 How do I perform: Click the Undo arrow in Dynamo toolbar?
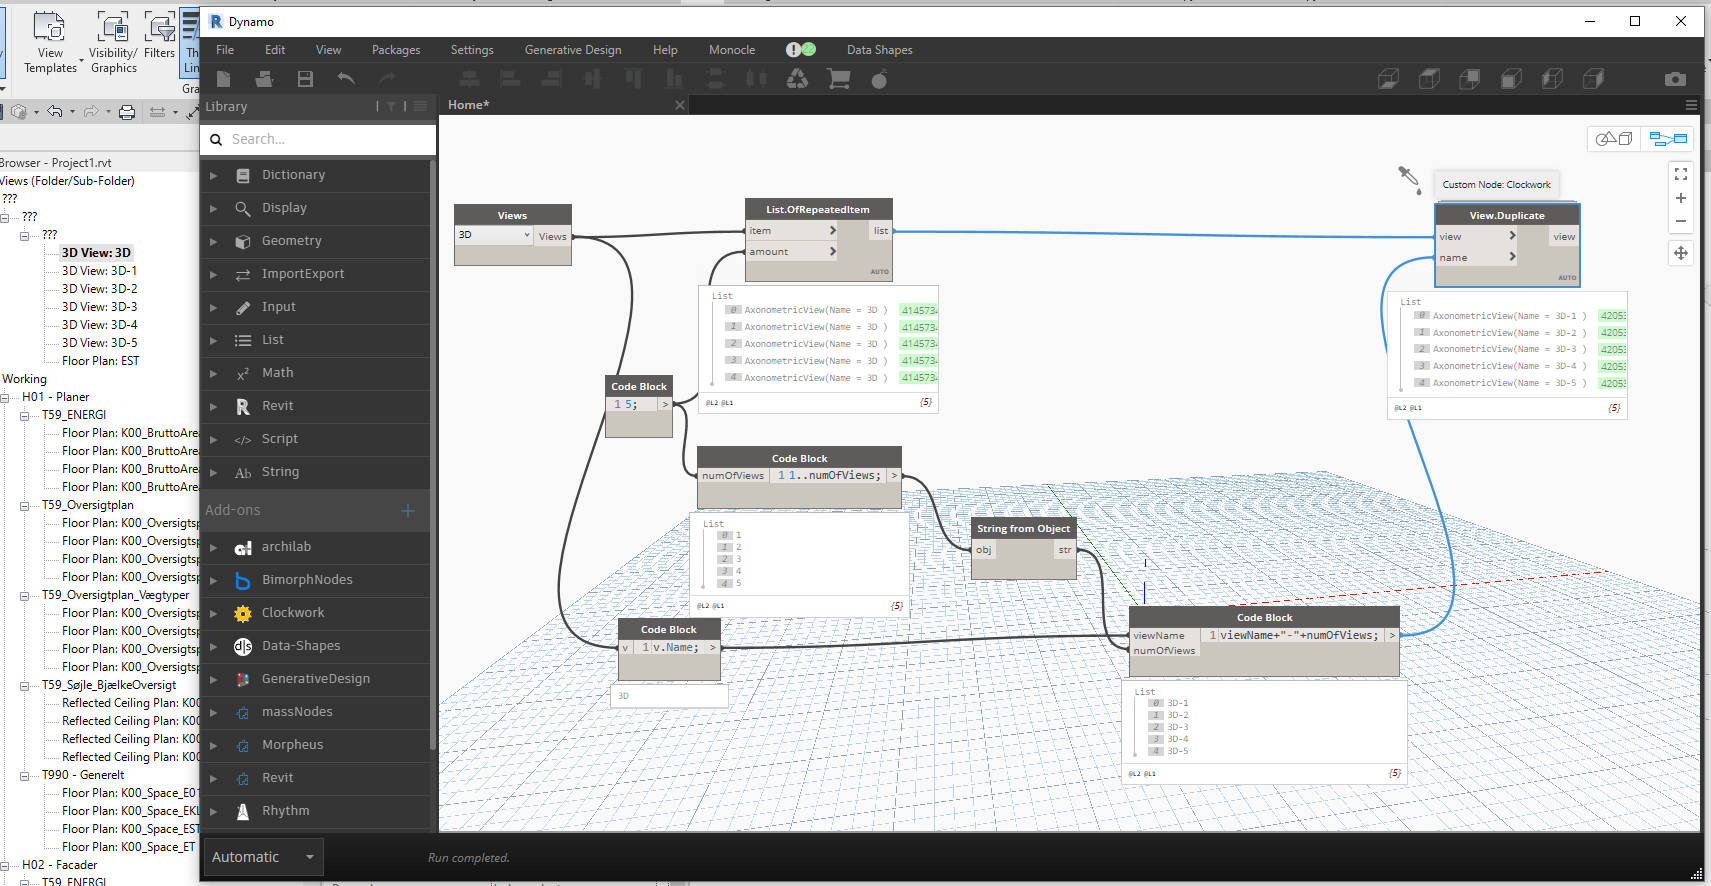coord(346,79)
